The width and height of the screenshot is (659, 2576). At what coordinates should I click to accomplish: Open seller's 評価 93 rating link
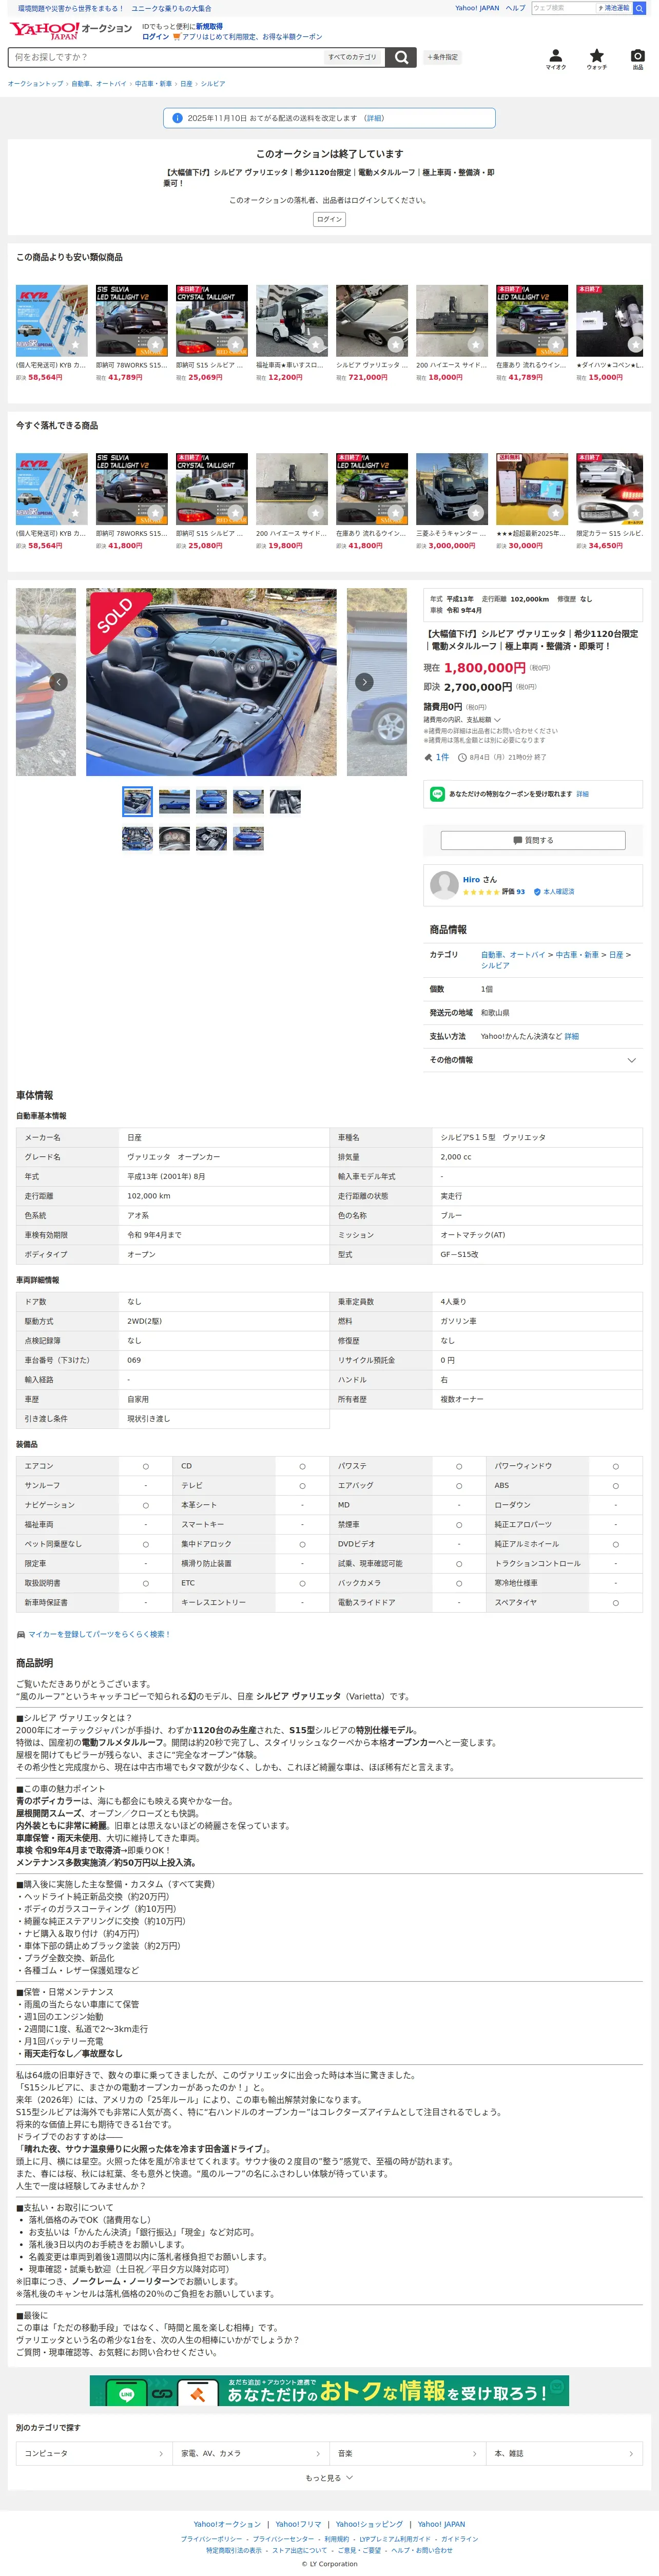[x=513, y=892]
